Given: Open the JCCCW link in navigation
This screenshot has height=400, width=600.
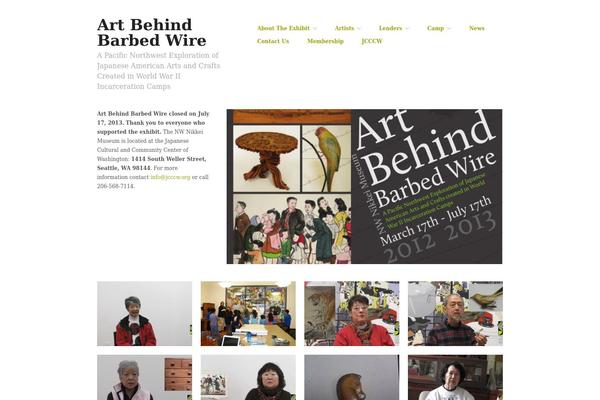Looking at the screenshot, I should pyautogui.click(x=372, y=41).
